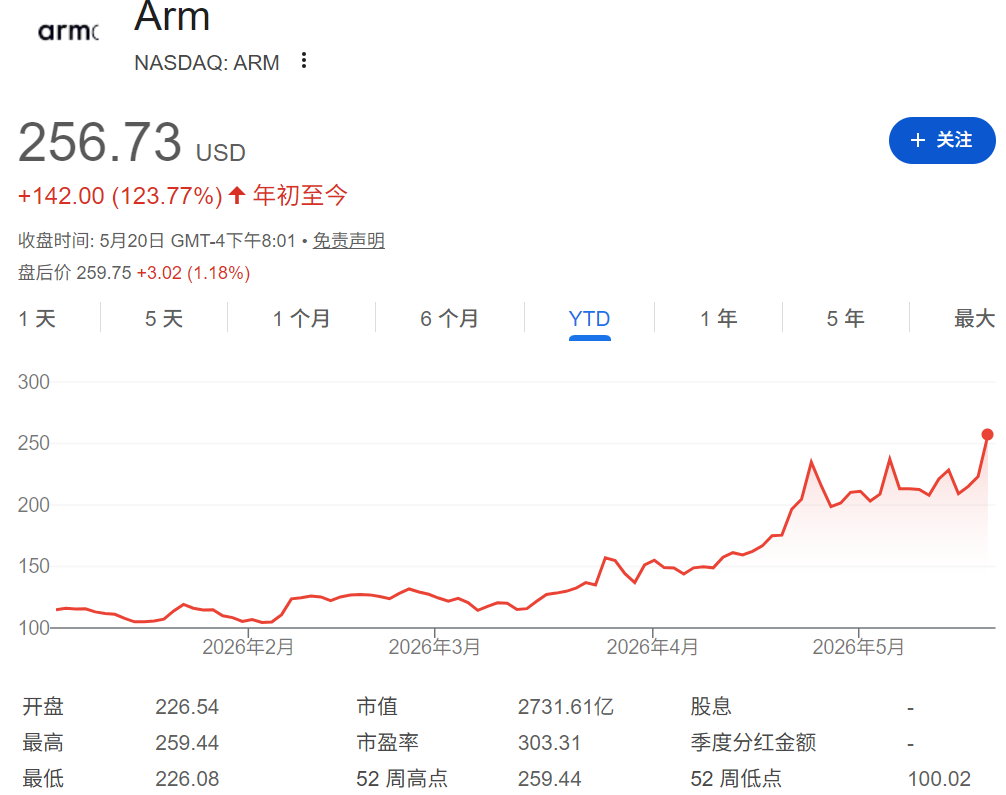Screen dimensions: 1006x795
Task: Click the 52 周高点 label
Action: pos(402,779)
